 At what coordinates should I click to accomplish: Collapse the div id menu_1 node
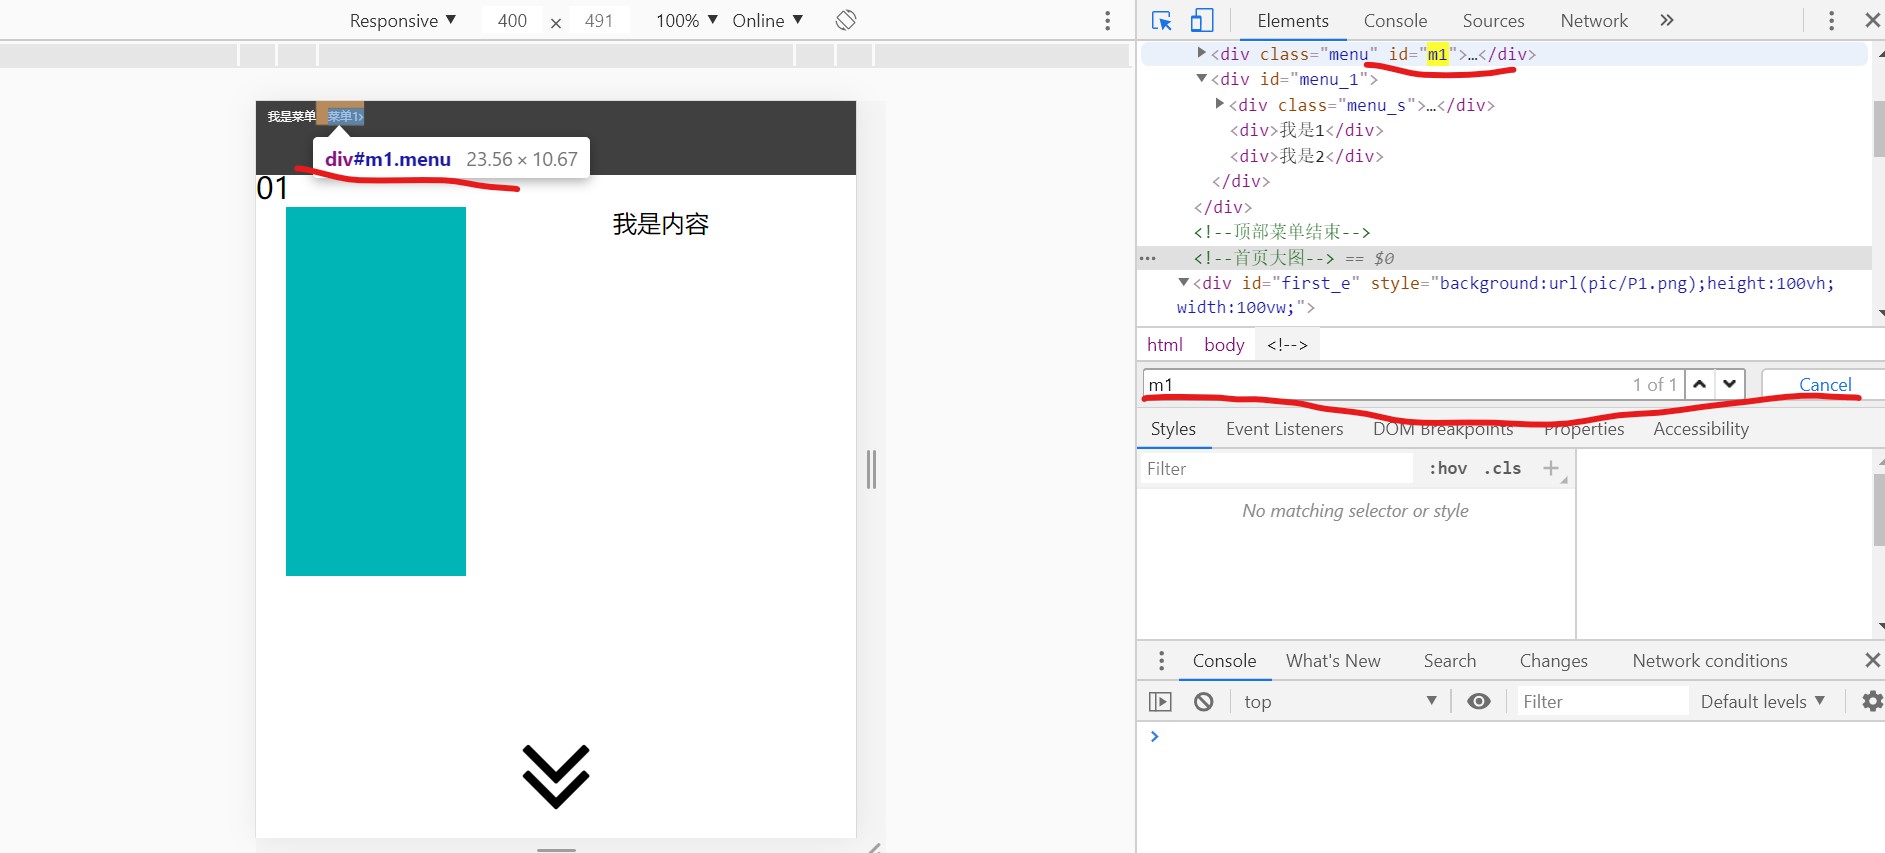[x=1201, y=78]
